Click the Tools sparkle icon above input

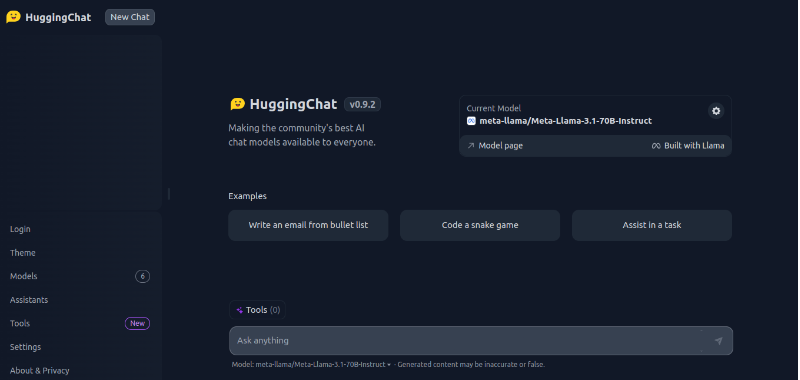[239, 310]
